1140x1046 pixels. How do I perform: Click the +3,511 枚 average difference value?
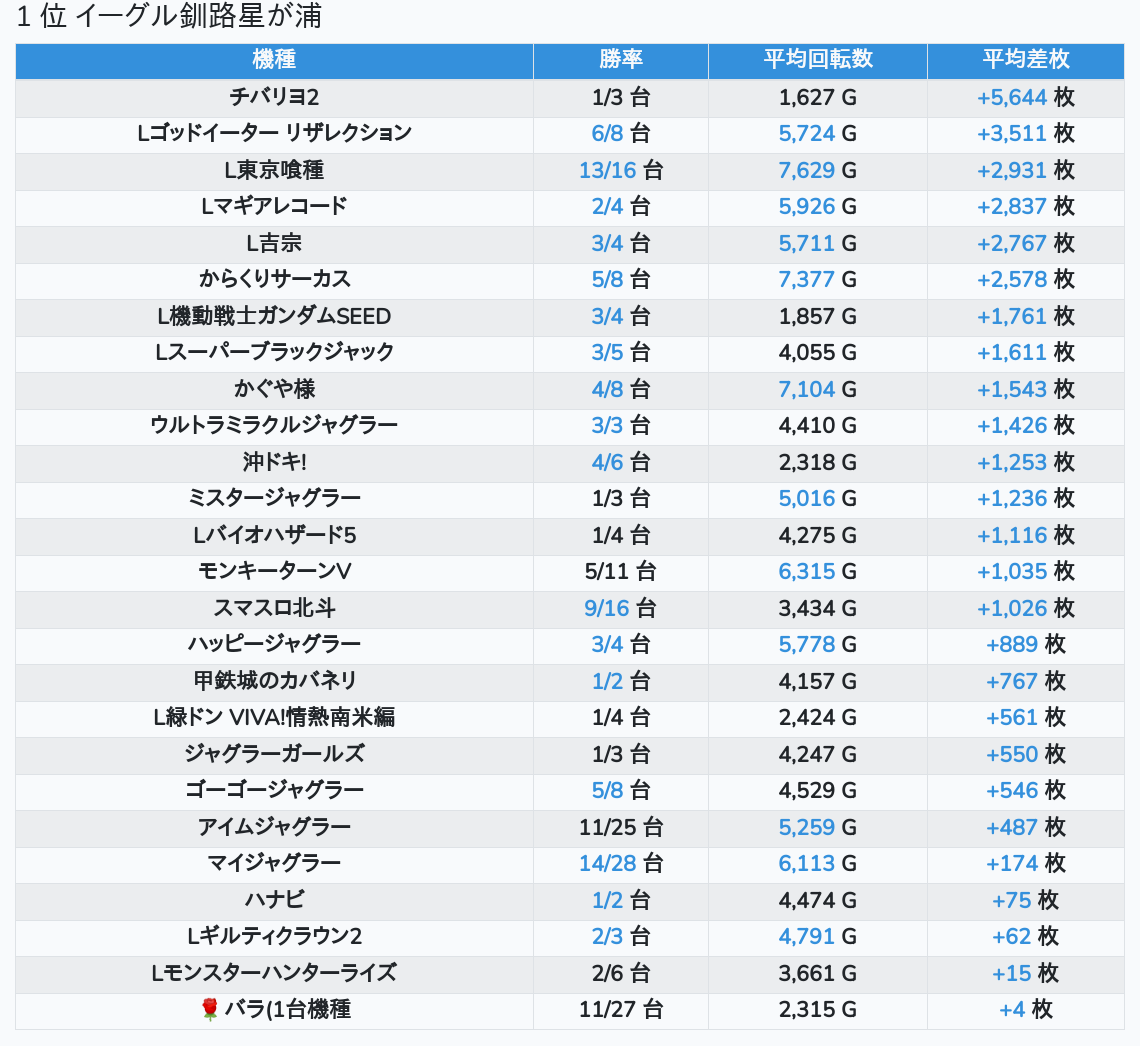click(x=1026, y=133)
